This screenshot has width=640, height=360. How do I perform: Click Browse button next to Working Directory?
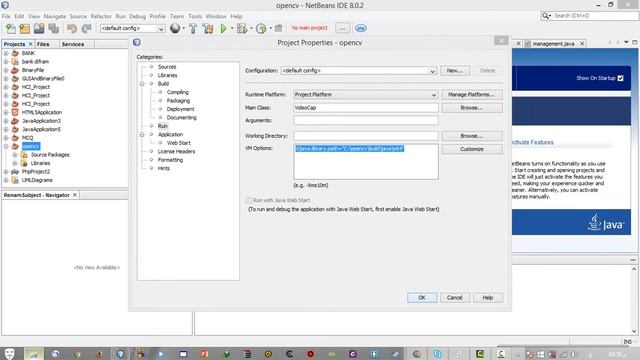pyautogui.click(x=471, y=136)
